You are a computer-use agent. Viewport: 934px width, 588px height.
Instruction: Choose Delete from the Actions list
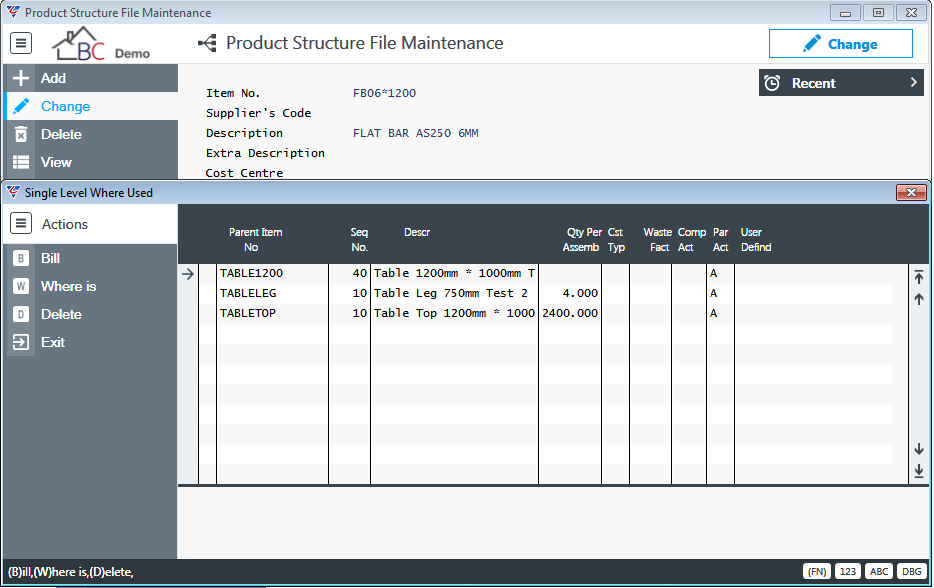(91, 314)
